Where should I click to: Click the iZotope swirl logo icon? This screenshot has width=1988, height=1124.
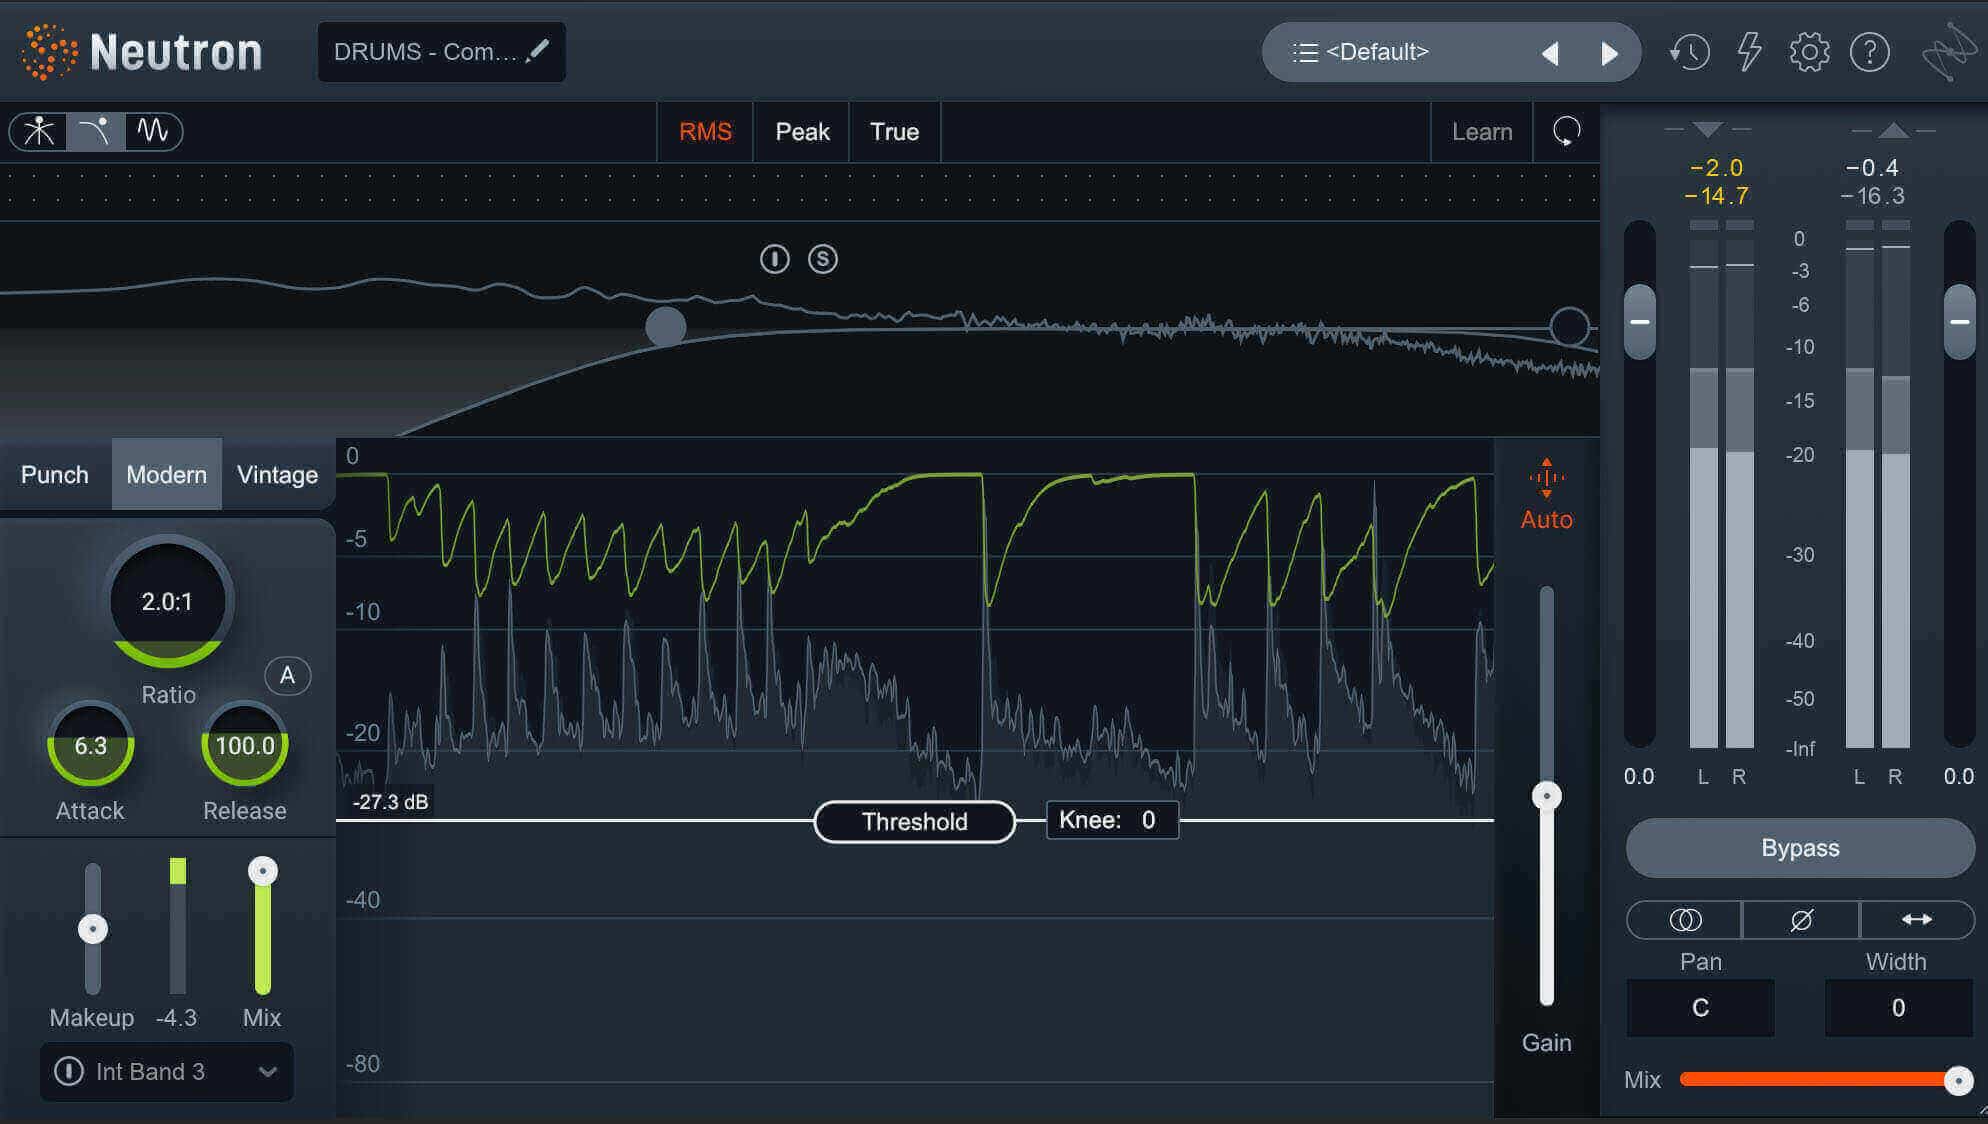coord(1949,52)
